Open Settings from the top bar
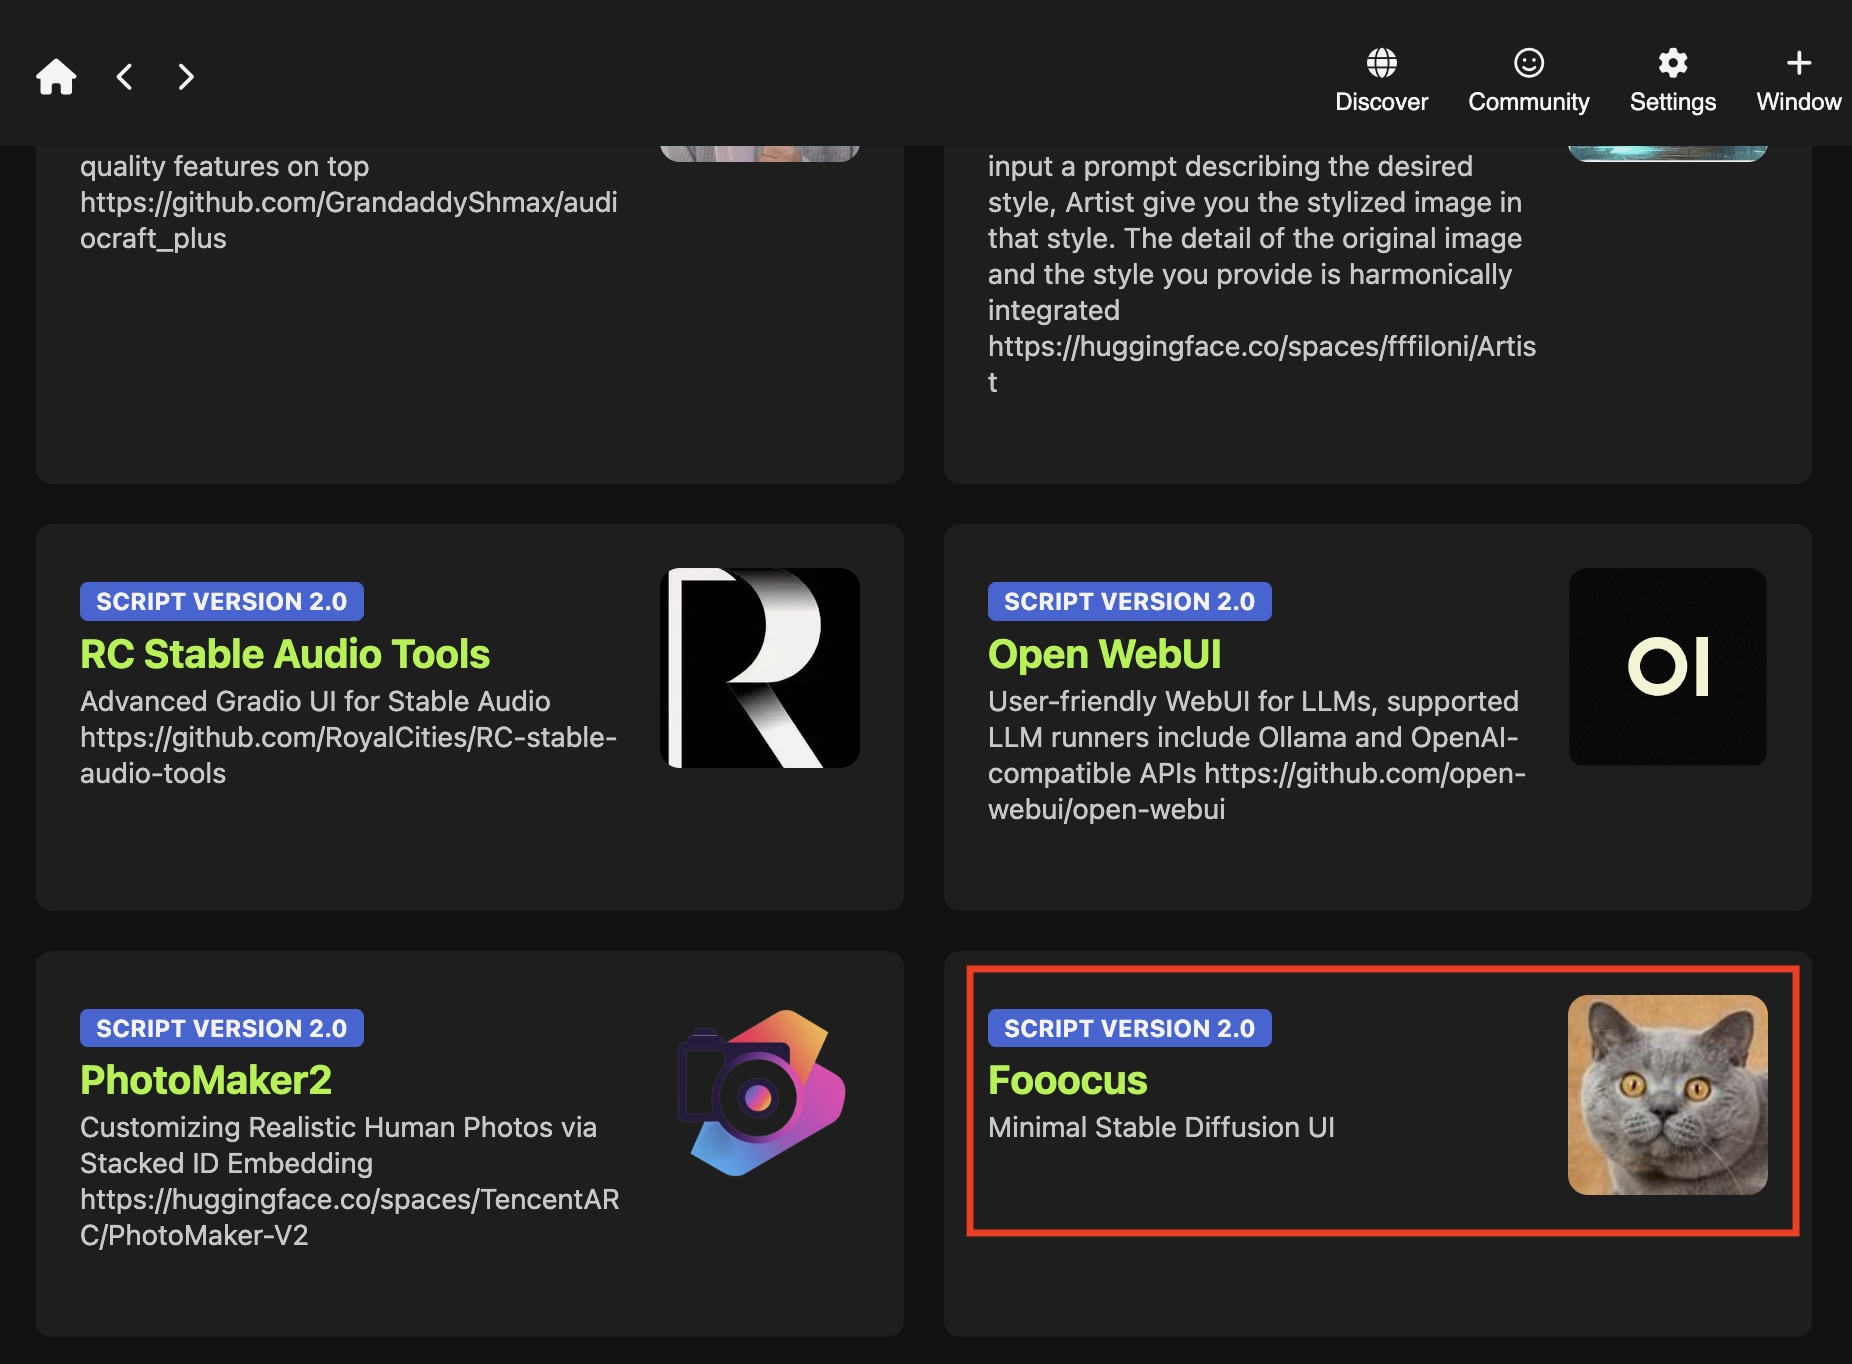1852x1364 pixels. tap(1672, 80)
